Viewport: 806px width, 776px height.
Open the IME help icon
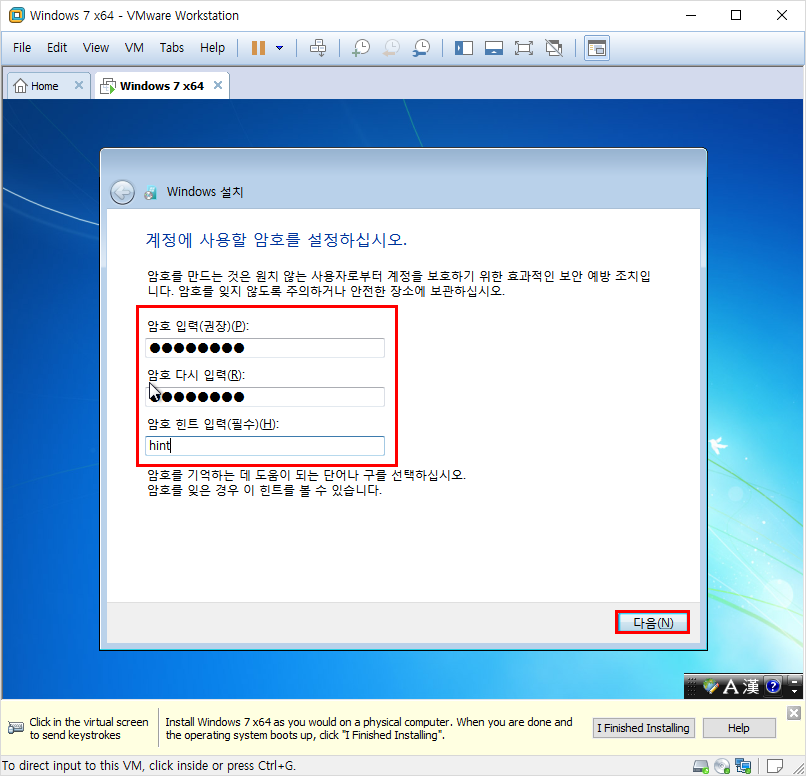773,686
